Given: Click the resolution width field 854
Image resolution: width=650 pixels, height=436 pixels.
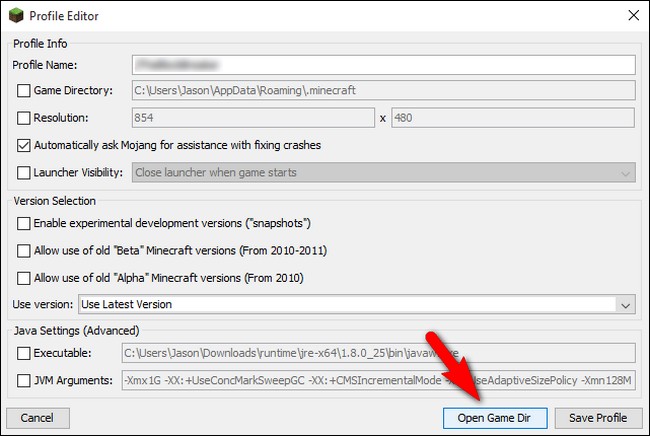Looking at the screenshot, I should click(x=253, y=118).
